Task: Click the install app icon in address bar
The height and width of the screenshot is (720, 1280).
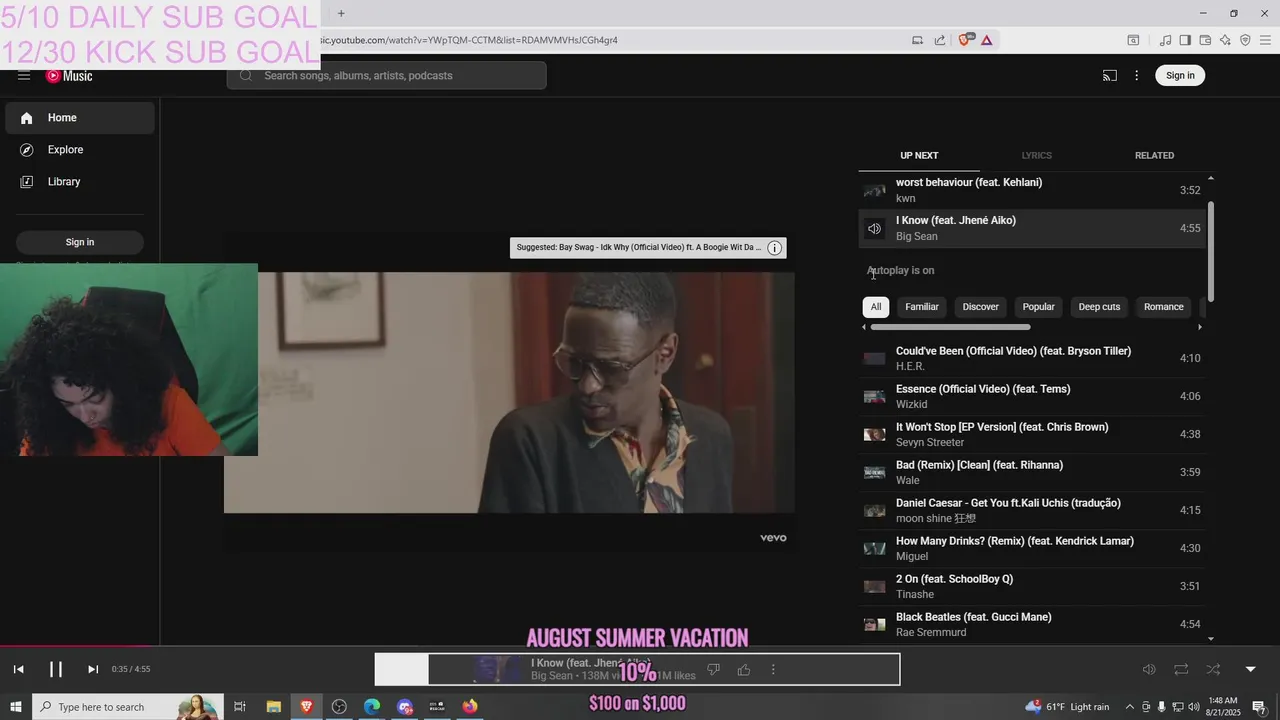Action: pos(917,40)
